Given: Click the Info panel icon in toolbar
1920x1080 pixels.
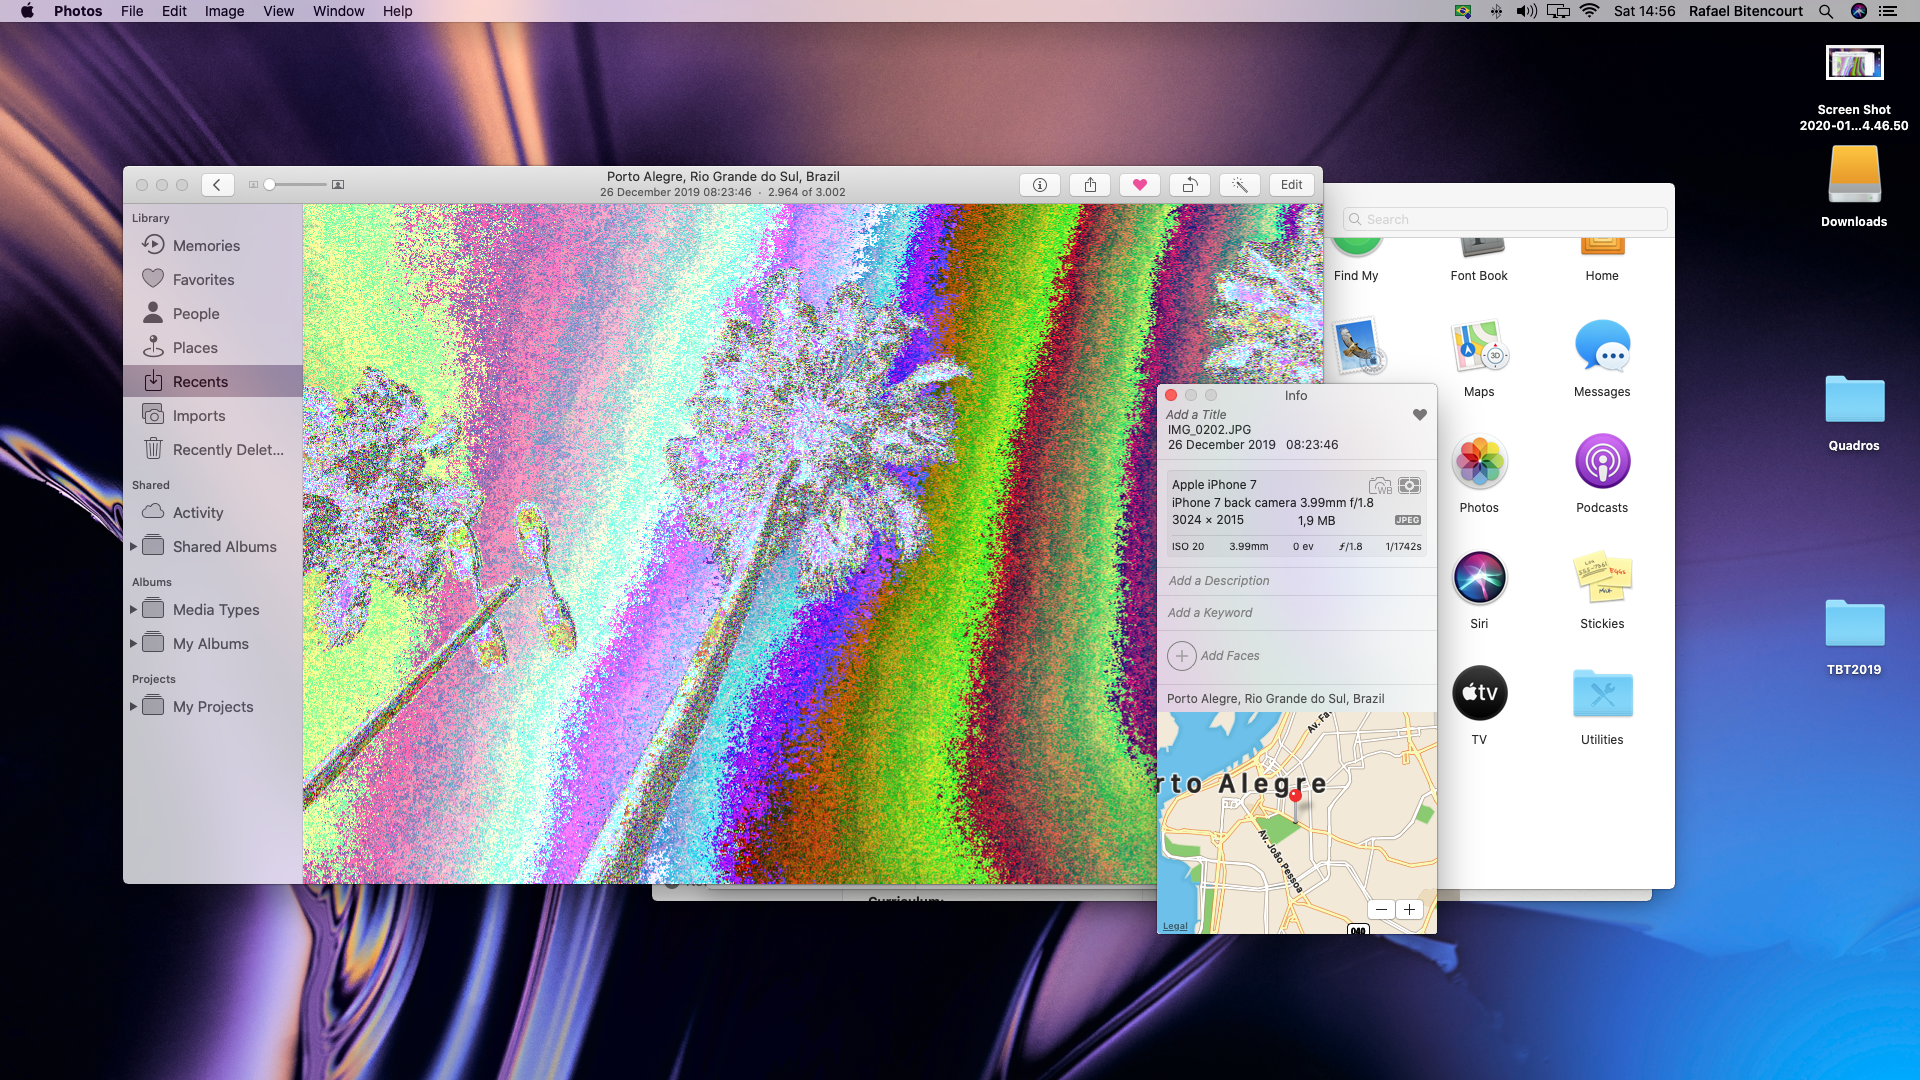Looking at the screenshot, I should [1040, 183].
